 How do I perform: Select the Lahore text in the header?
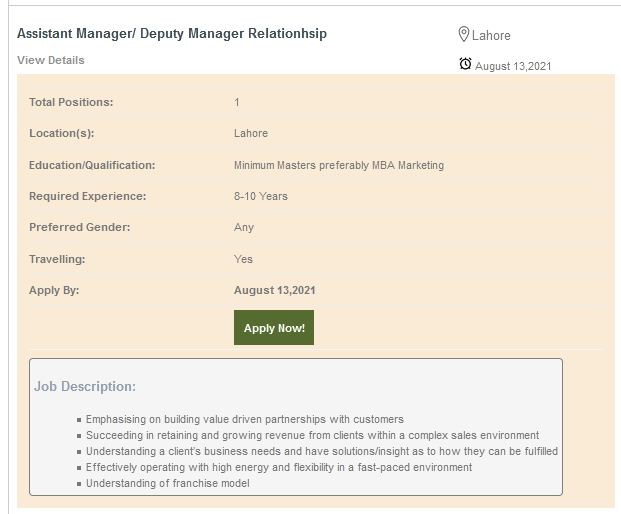coord(491,36)
